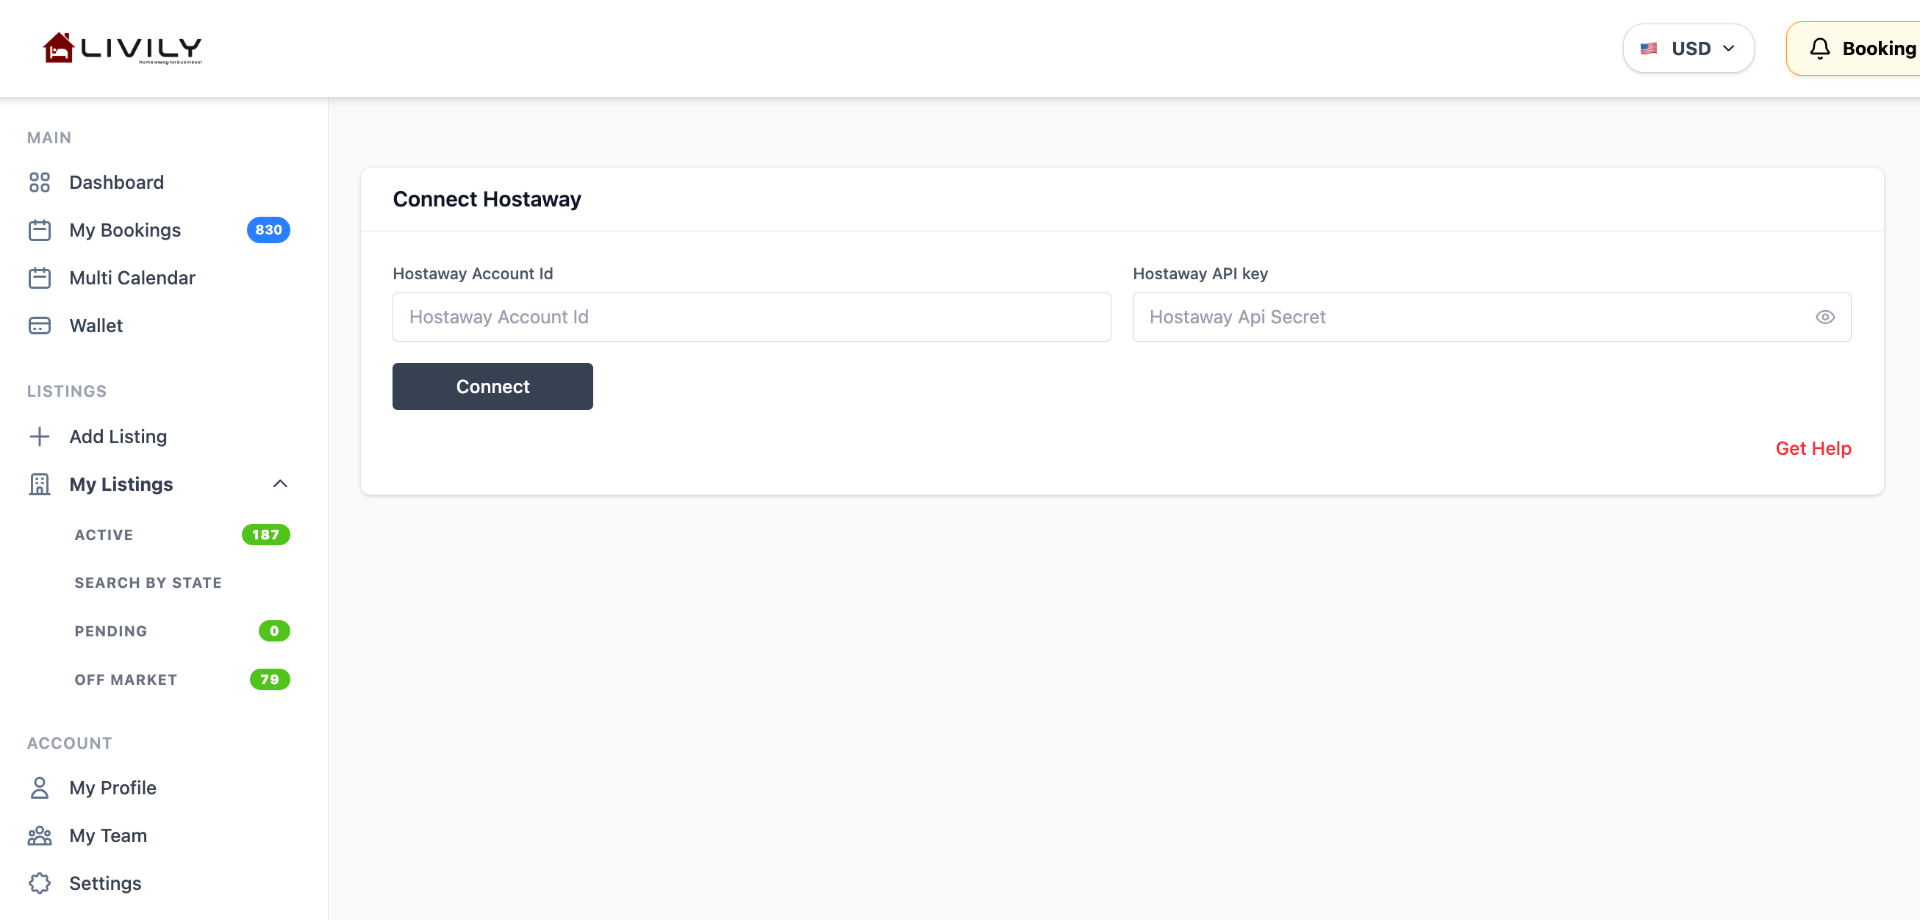Click the My Profile person icon
The image size is (1920, 920).
click(x=40, y=788)
